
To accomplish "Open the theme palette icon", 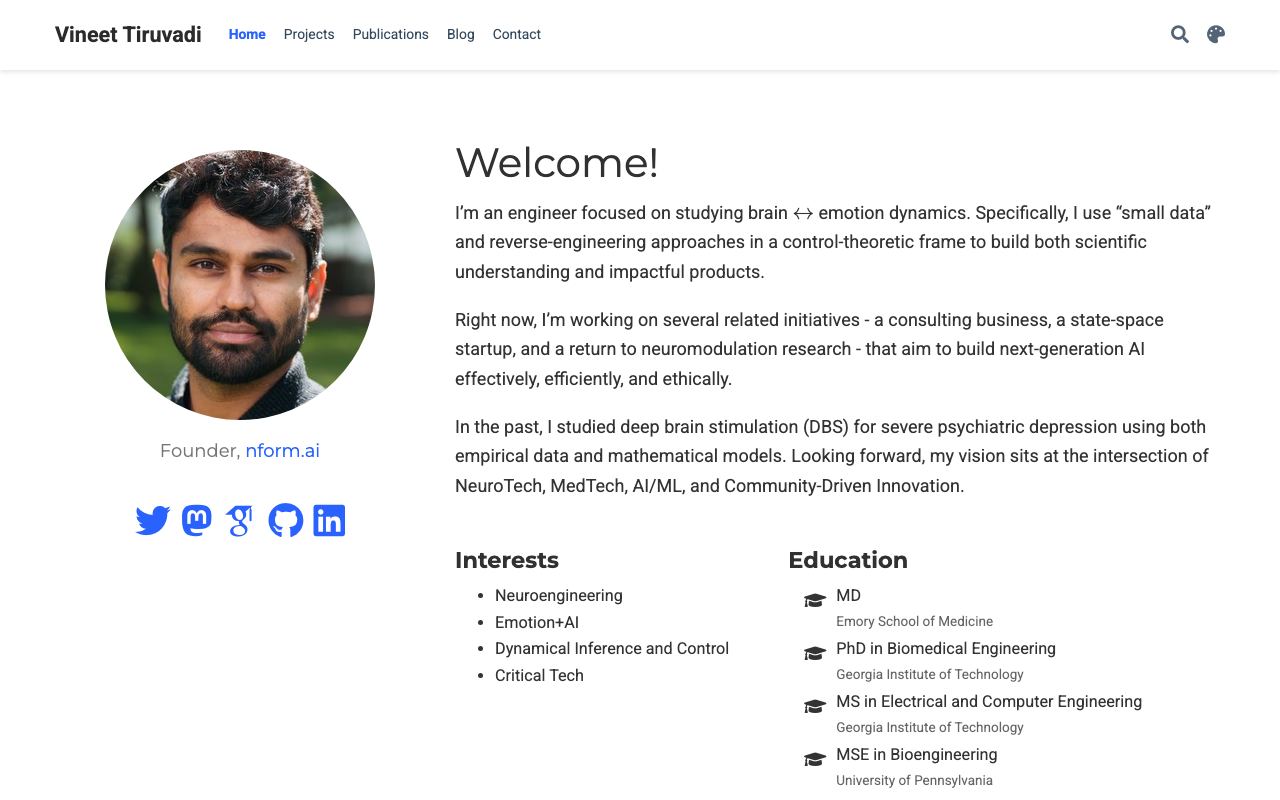I will [x=1216, y=34].
